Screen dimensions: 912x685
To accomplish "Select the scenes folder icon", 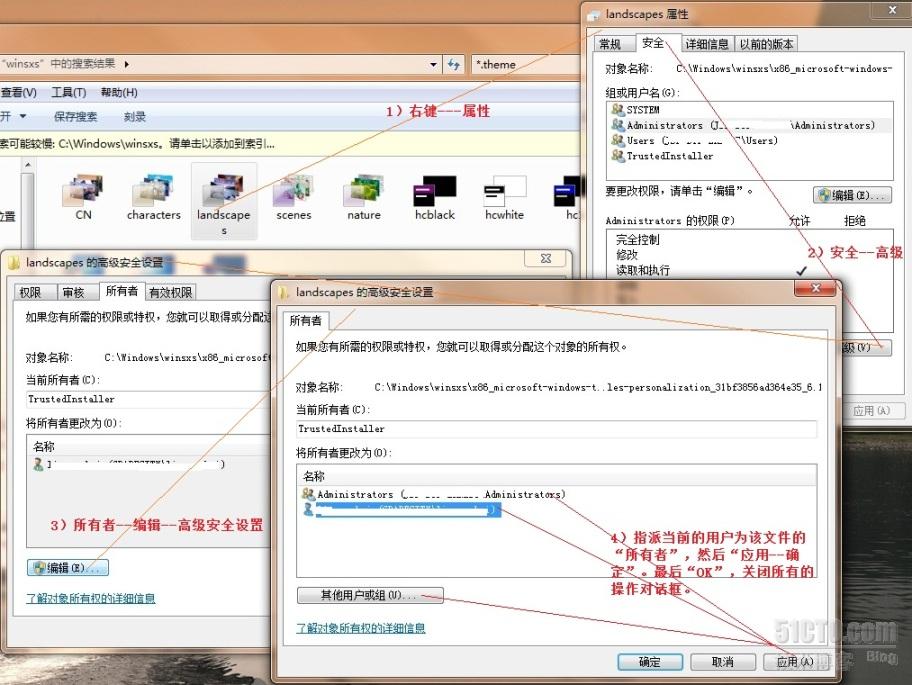I will (294, 191).
